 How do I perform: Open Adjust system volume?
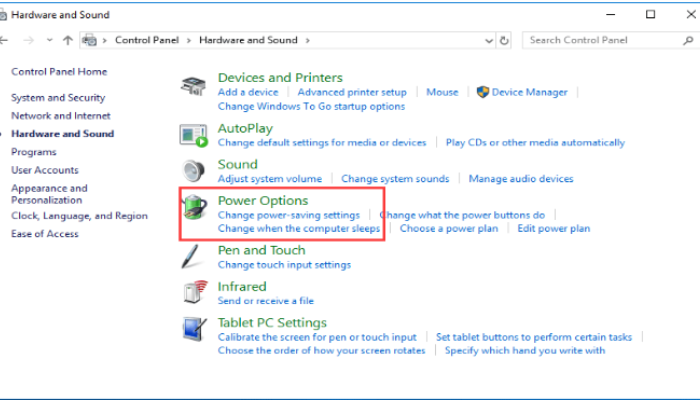270,179
